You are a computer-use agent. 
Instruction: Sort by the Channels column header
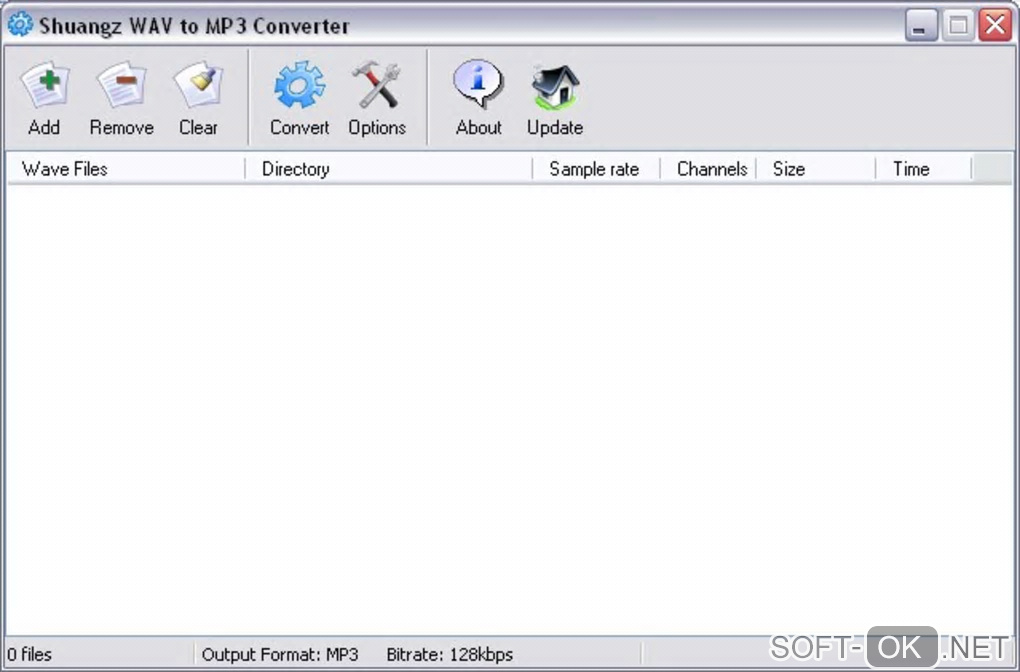(x=708, y=169)
